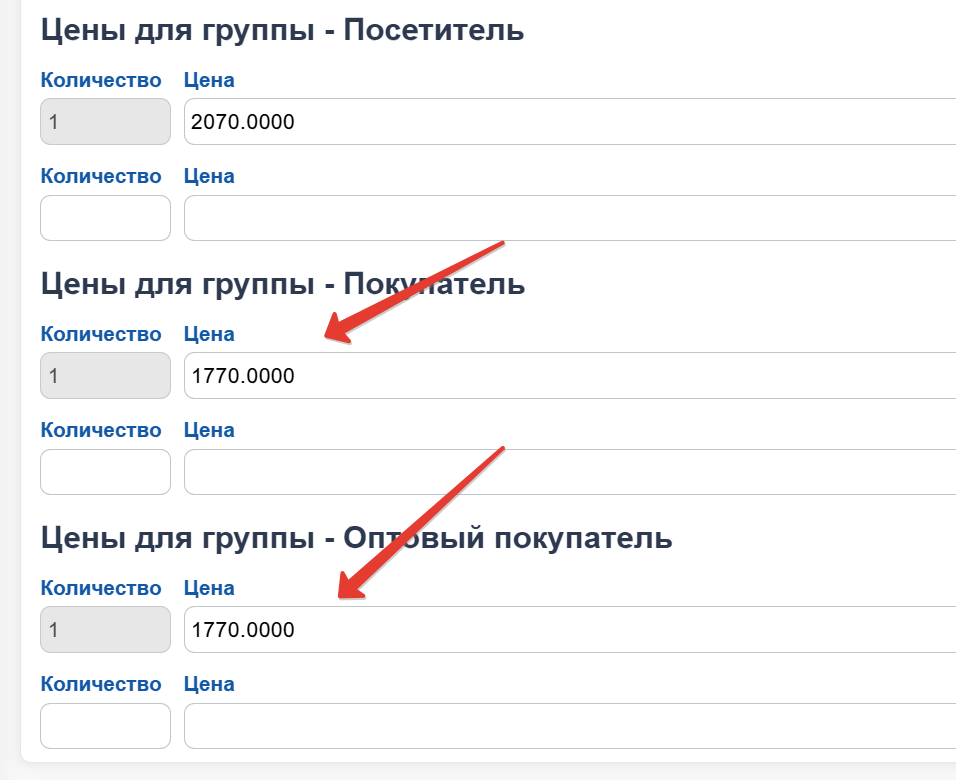The image size is (956, 780).
Task: Click quantity field 1 under Оптовый покупатель
Action: tap(105, 629)
